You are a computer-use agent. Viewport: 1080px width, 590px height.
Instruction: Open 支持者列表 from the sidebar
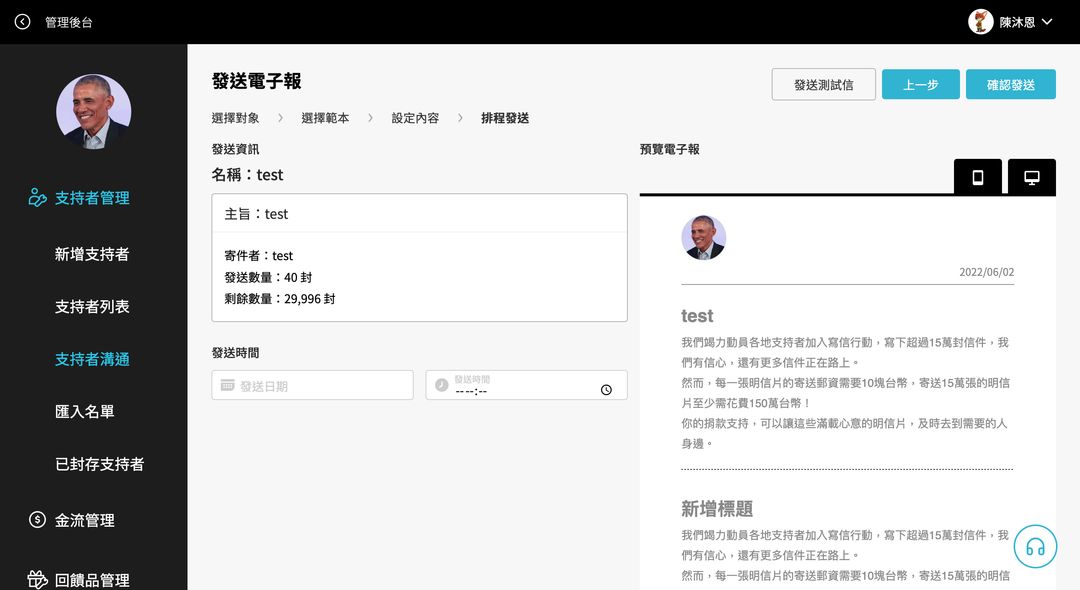pos(92,307)
